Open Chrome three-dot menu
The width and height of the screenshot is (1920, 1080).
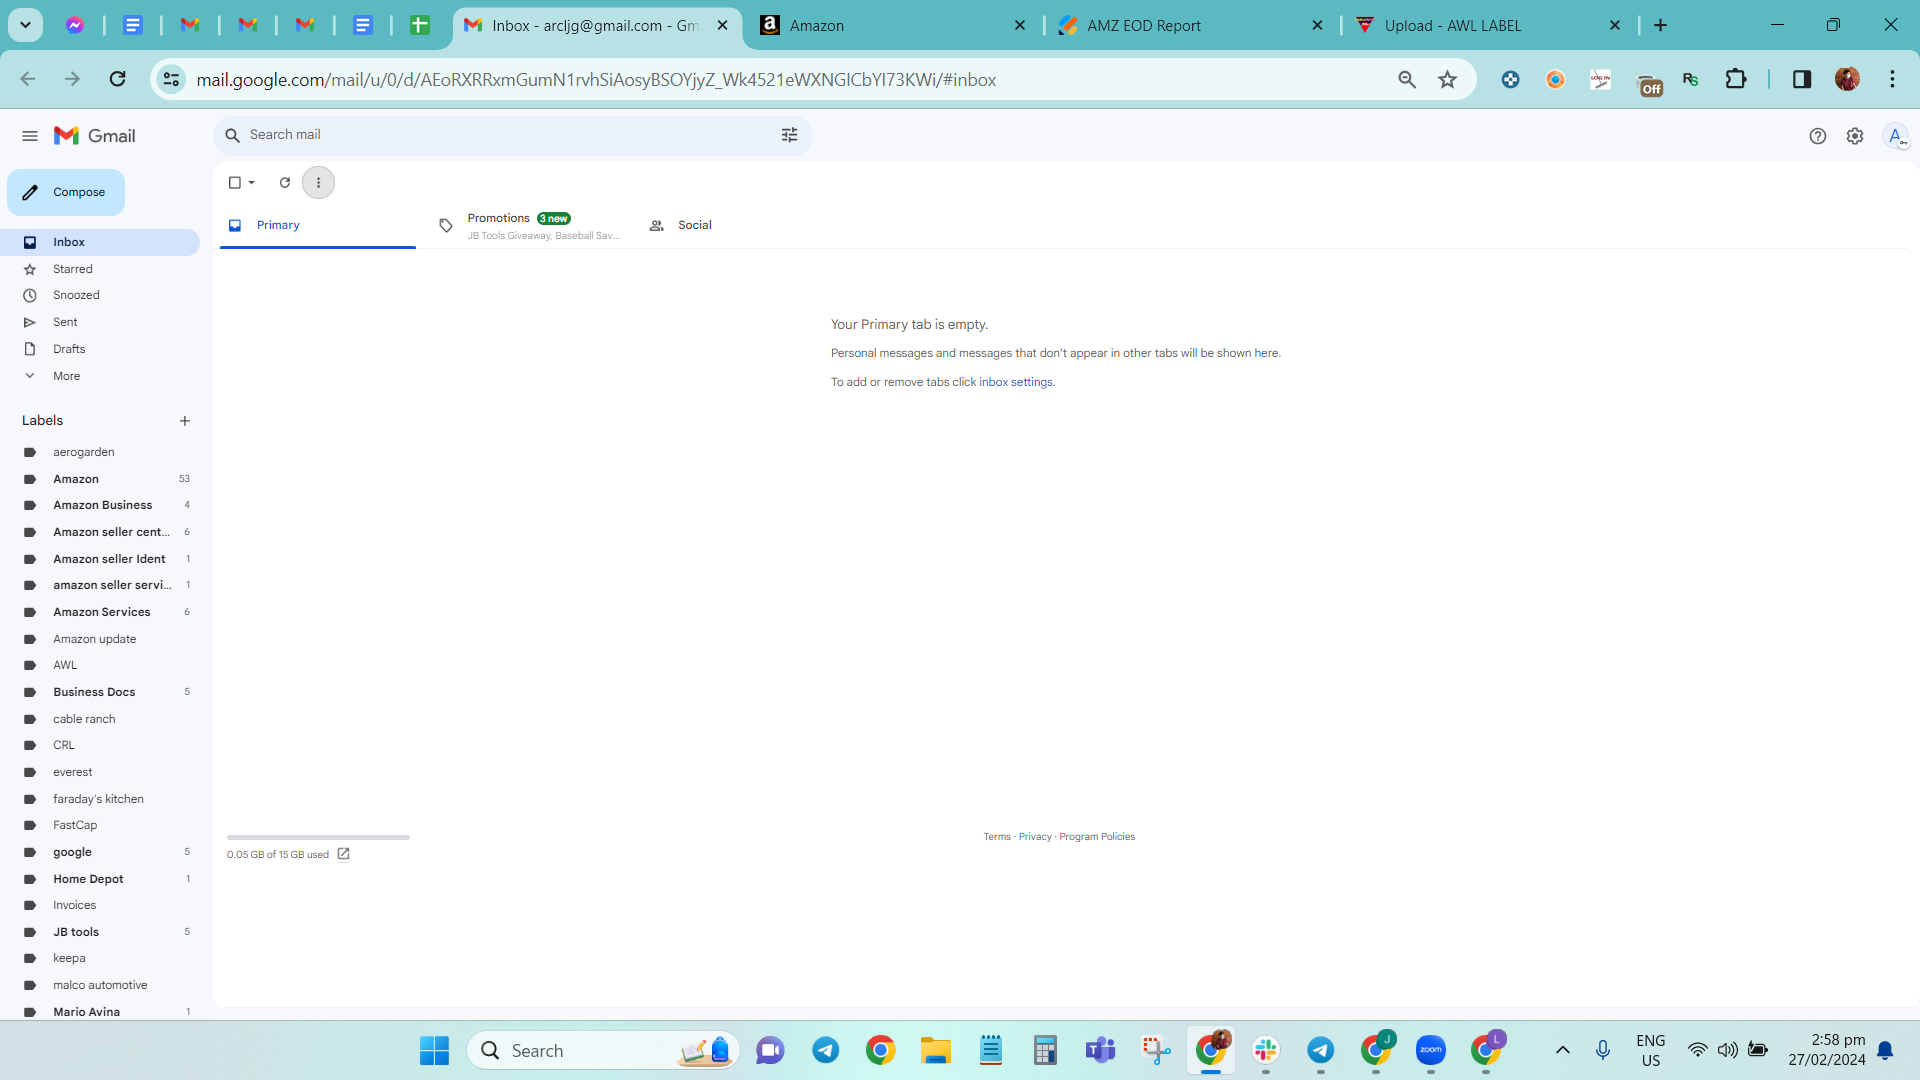click(x=1892, y=79)
